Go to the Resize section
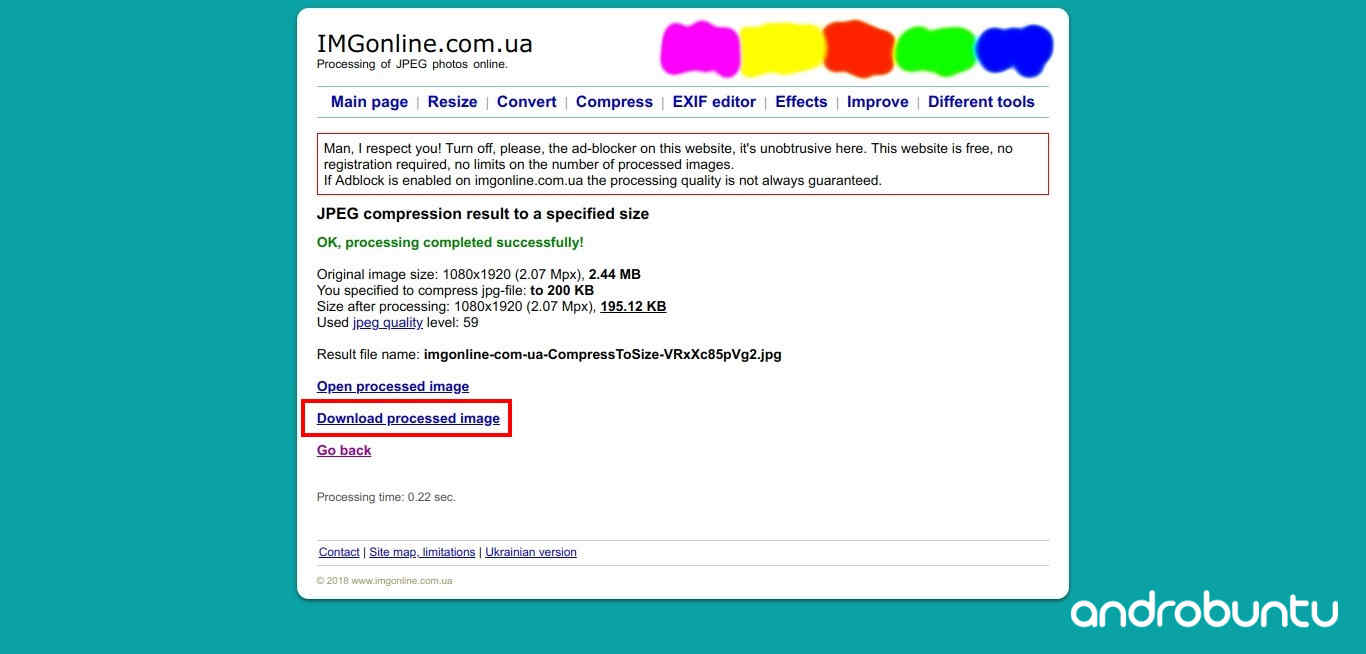 [452, 102]
